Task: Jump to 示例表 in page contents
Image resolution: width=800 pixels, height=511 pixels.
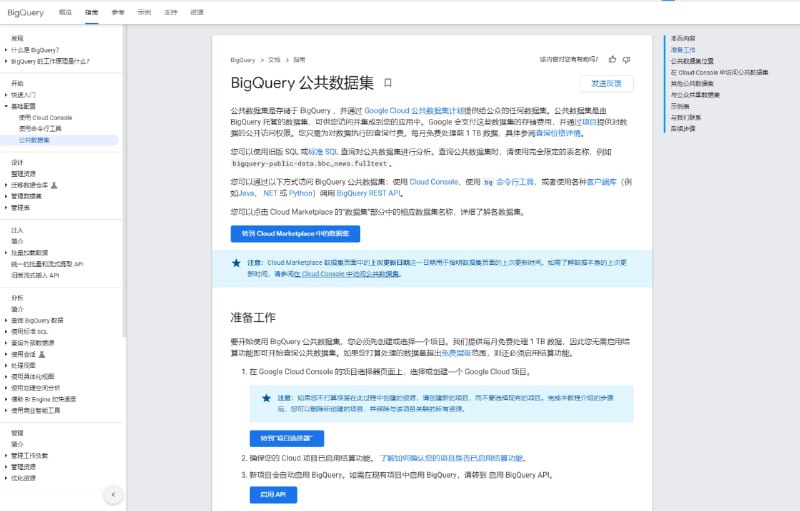Action: pyautogui.click(x=680, y=106)
